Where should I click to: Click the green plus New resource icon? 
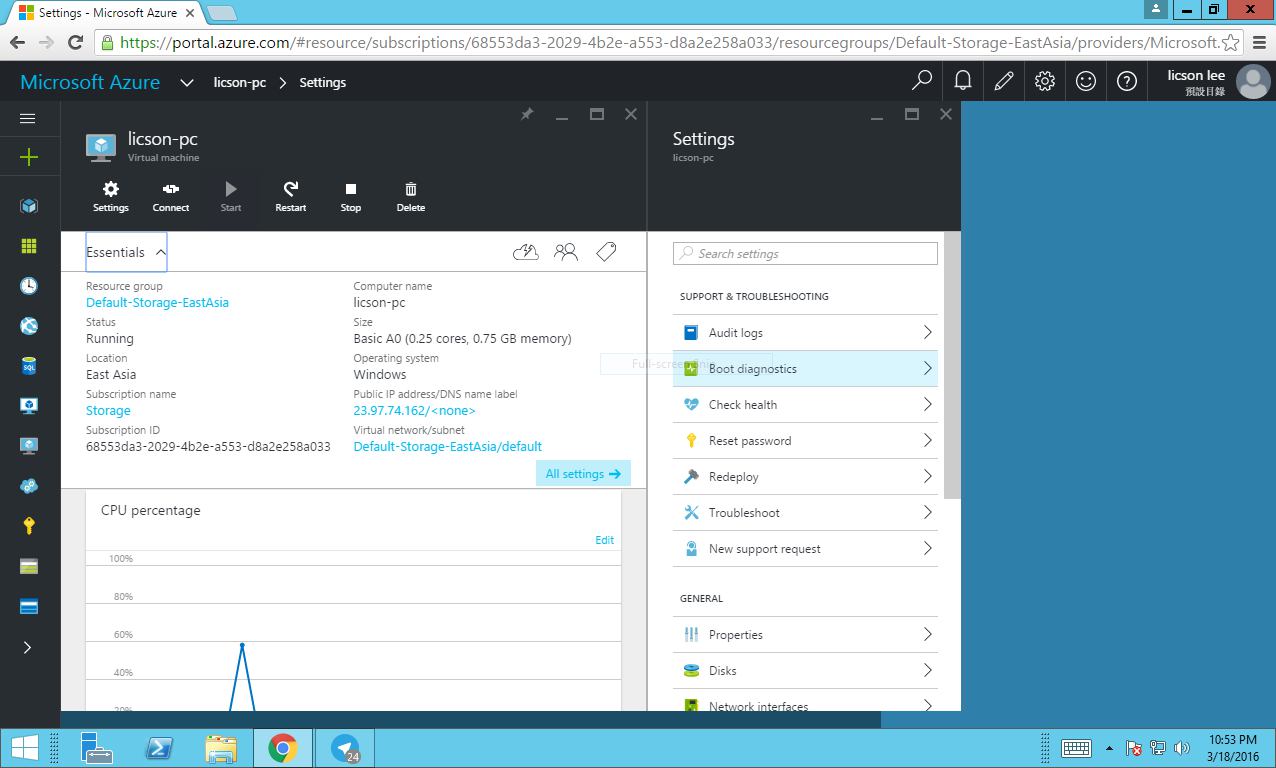[x=28, y=157]
